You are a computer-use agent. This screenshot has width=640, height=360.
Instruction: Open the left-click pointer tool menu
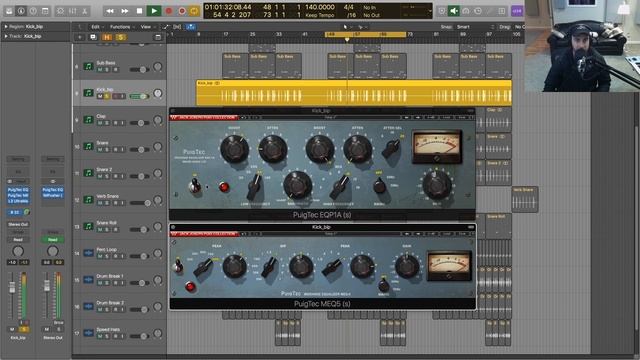click(x=346, y=27)
